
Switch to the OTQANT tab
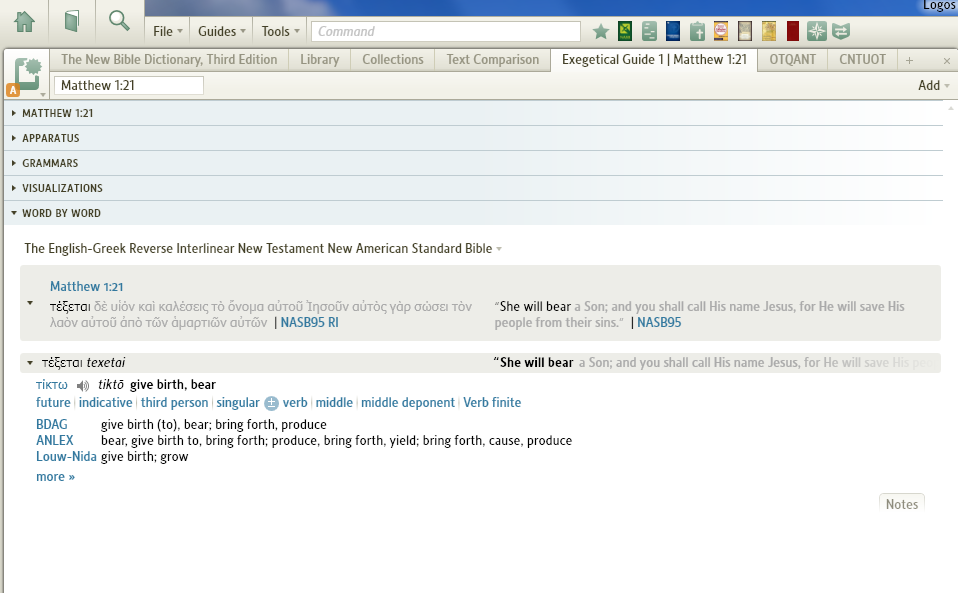[792, 60]
